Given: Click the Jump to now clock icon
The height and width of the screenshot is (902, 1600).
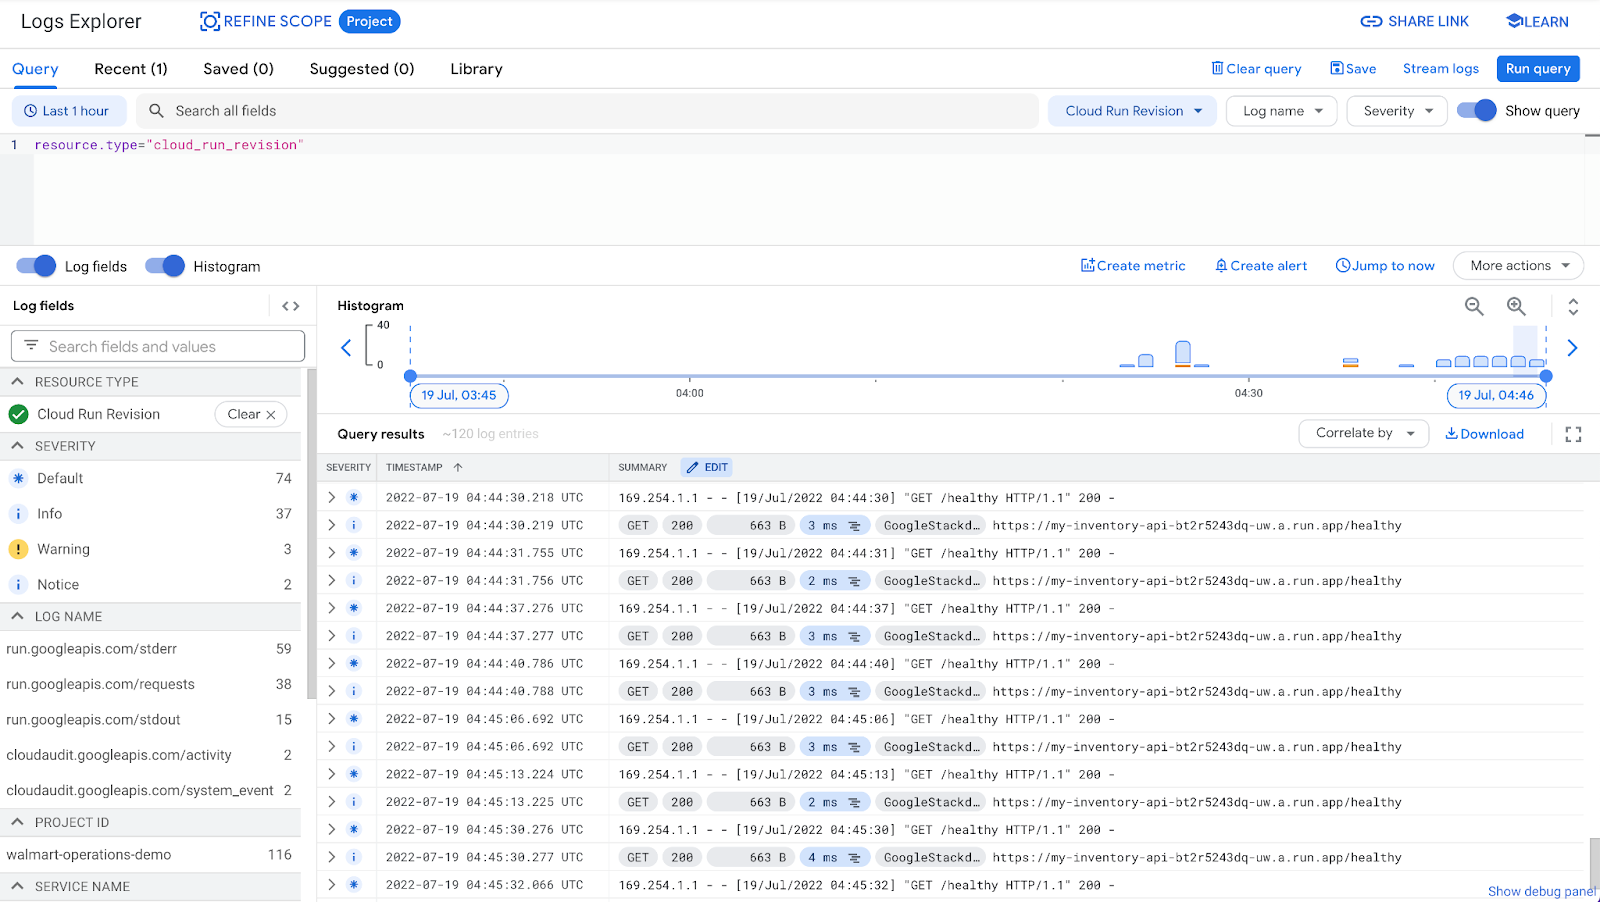Looking at the screenshot, I should pyautogui.click(x=1343, y=265).
